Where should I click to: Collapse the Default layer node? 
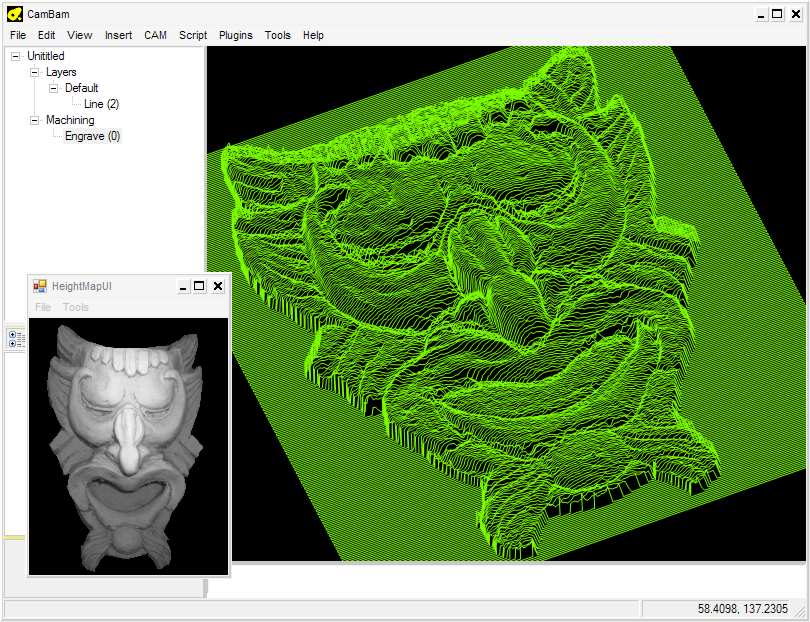coord(54,88)
